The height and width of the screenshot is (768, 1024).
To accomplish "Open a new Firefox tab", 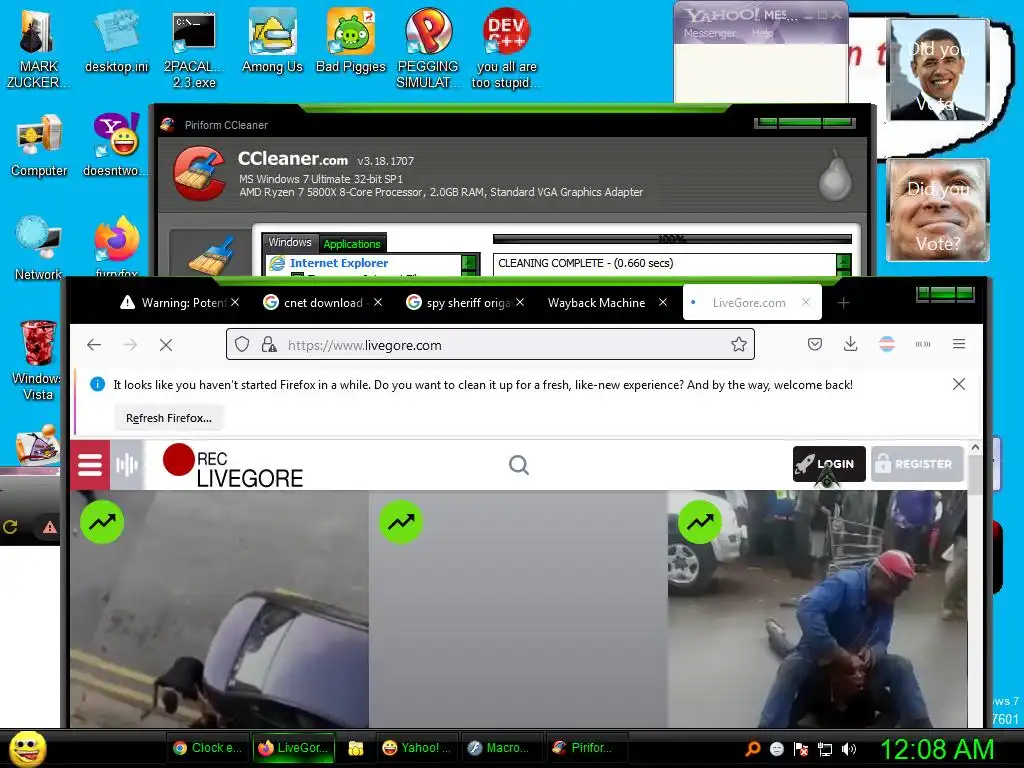I will (x=843, y=303).
